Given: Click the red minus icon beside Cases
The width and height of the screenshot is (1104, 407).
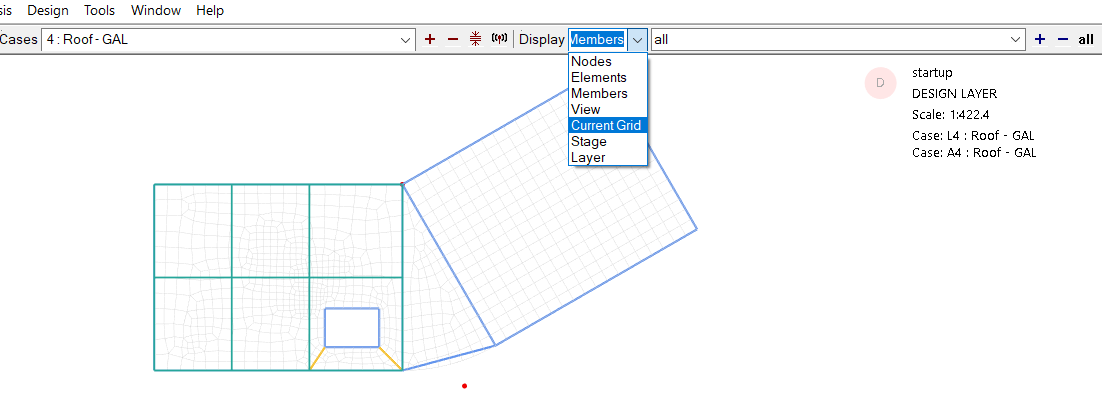Looking at the screenshot, I should 452,39.
